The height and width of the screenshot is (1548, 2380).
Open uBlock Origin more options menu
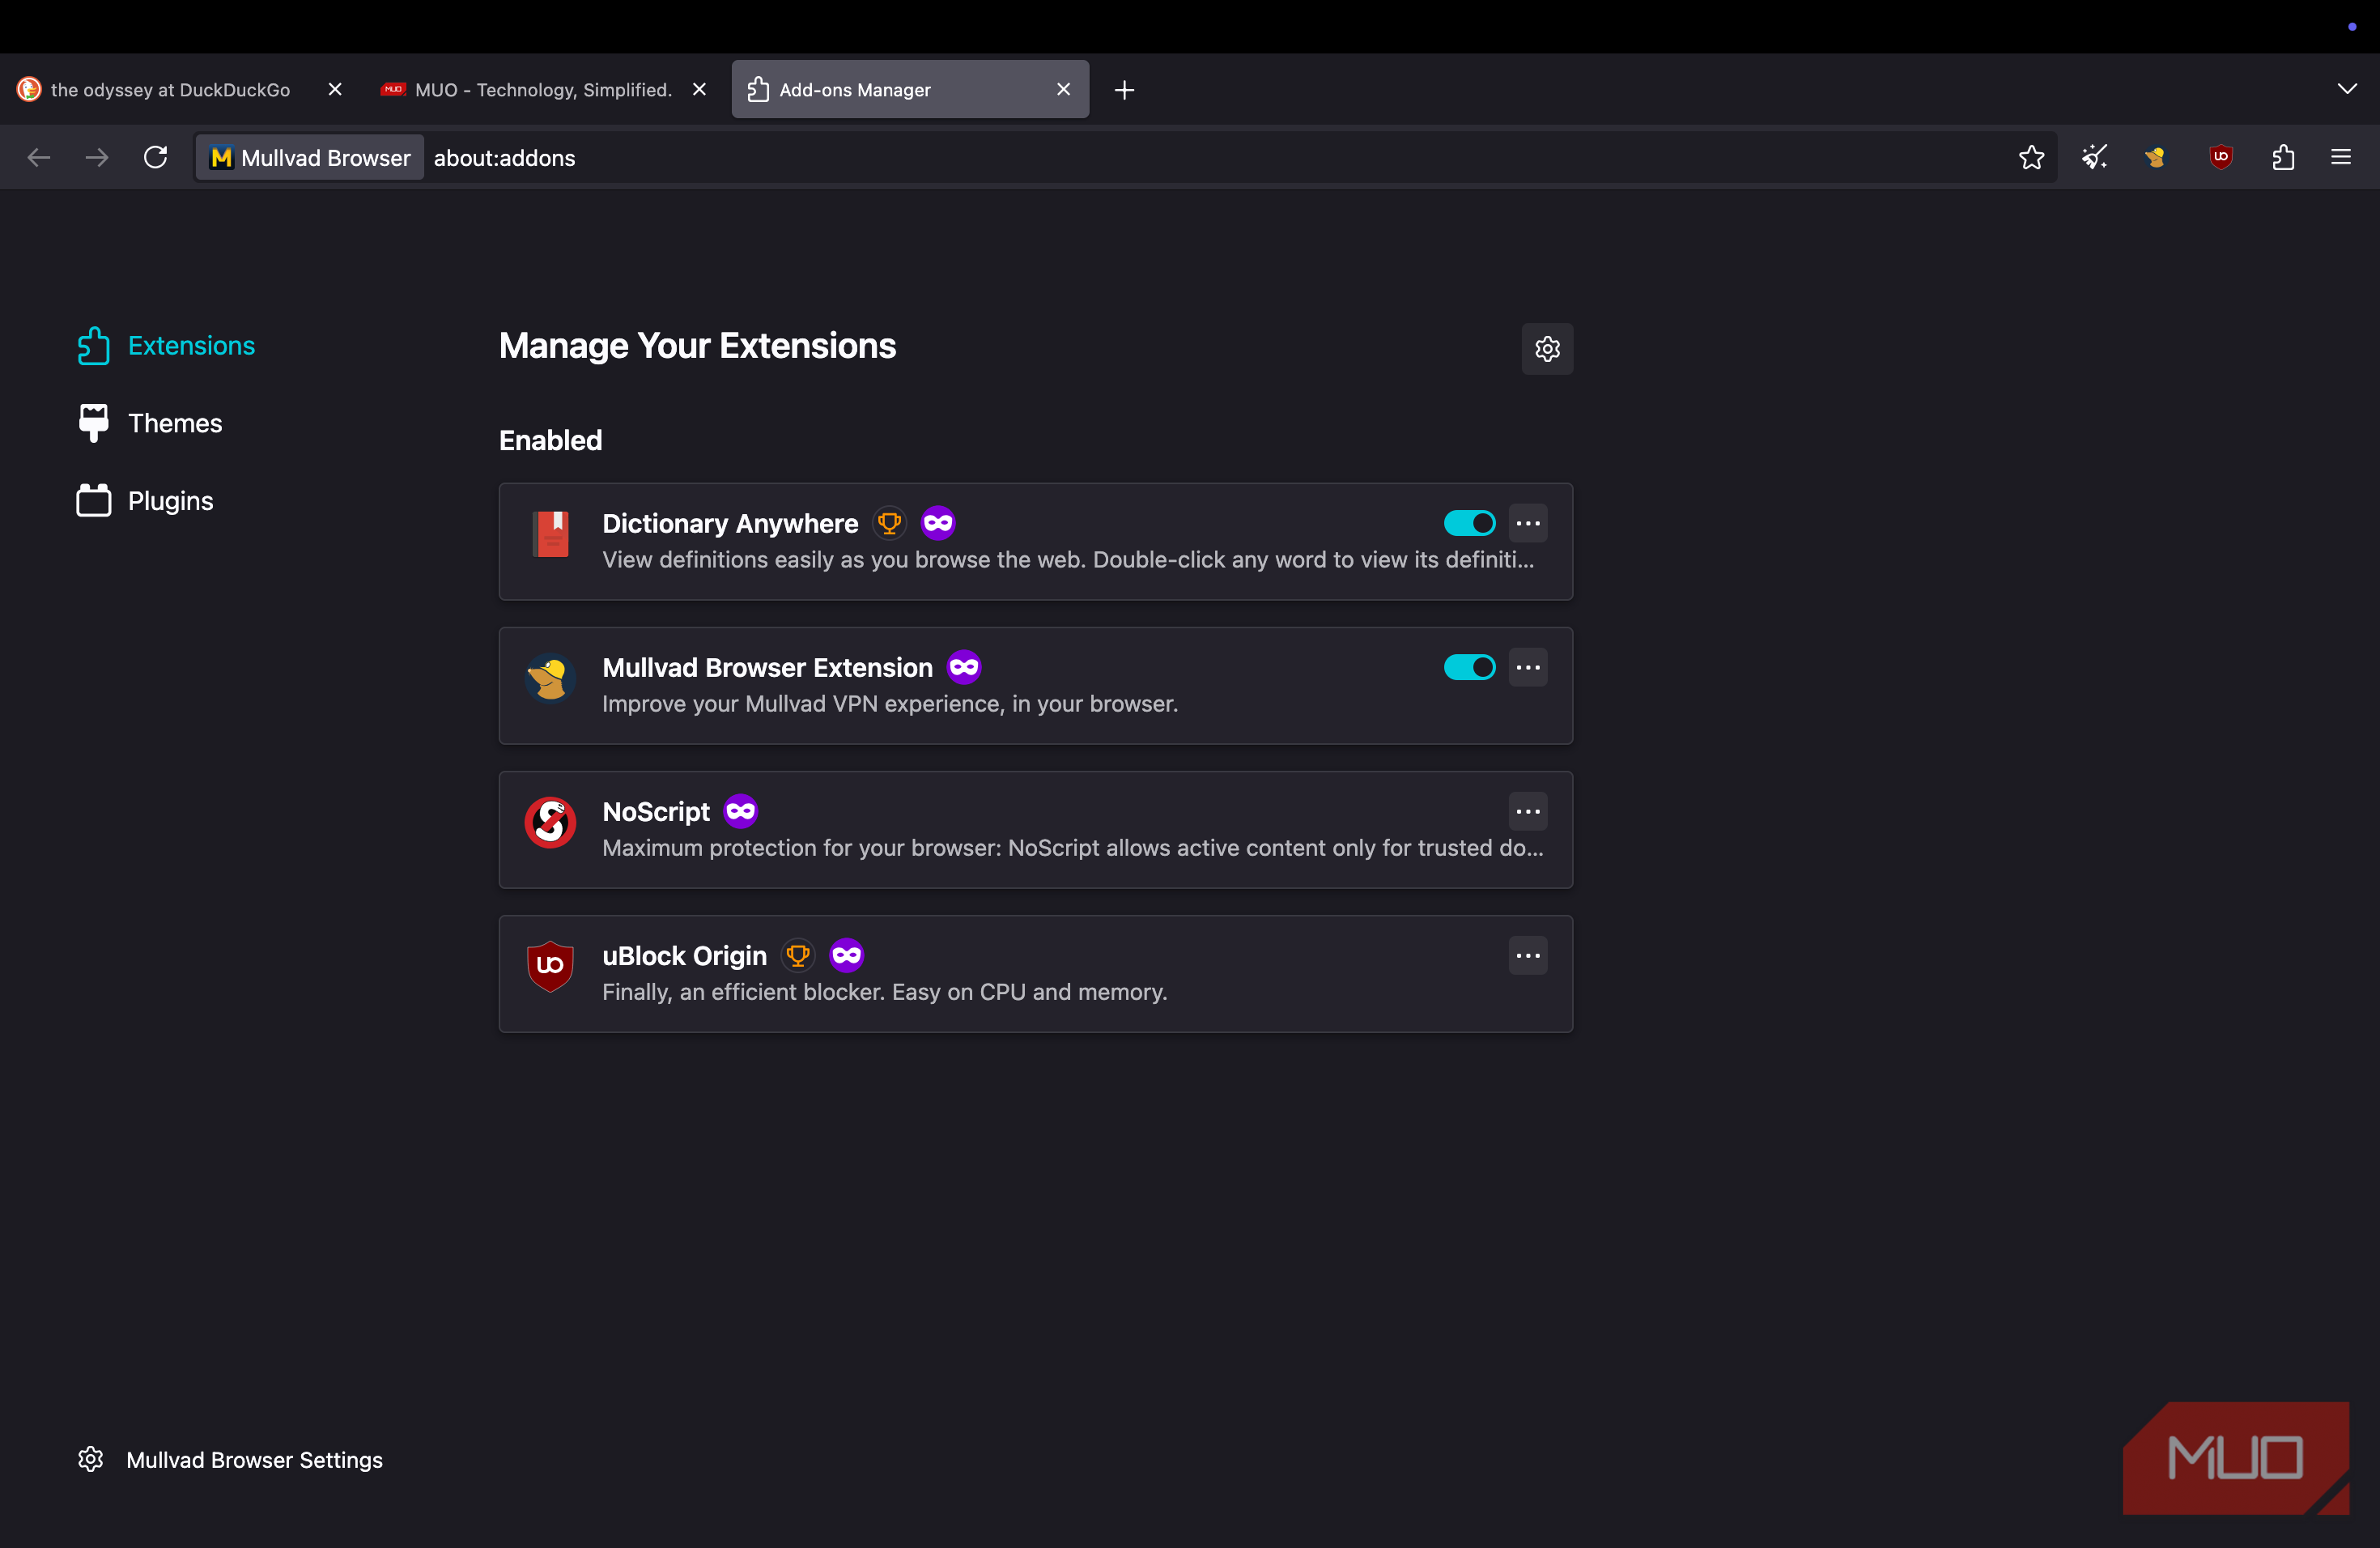coord(1527,955)
